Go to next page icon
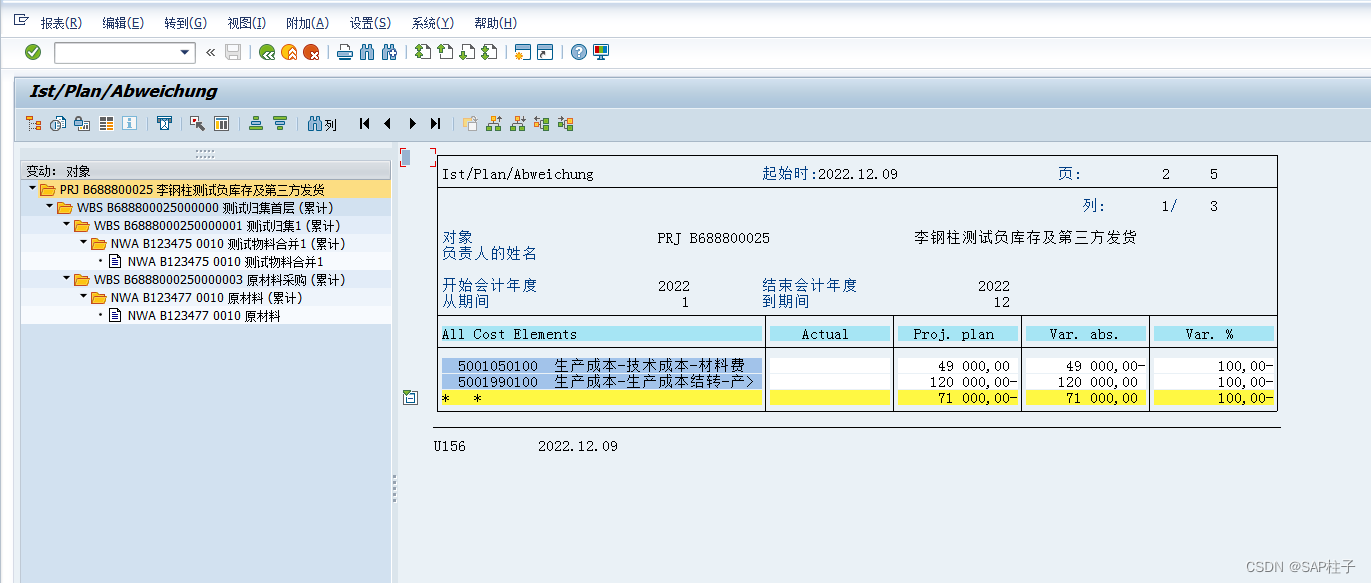The image size is (1371, 583). pyautogui.click(x=467, y=52)
